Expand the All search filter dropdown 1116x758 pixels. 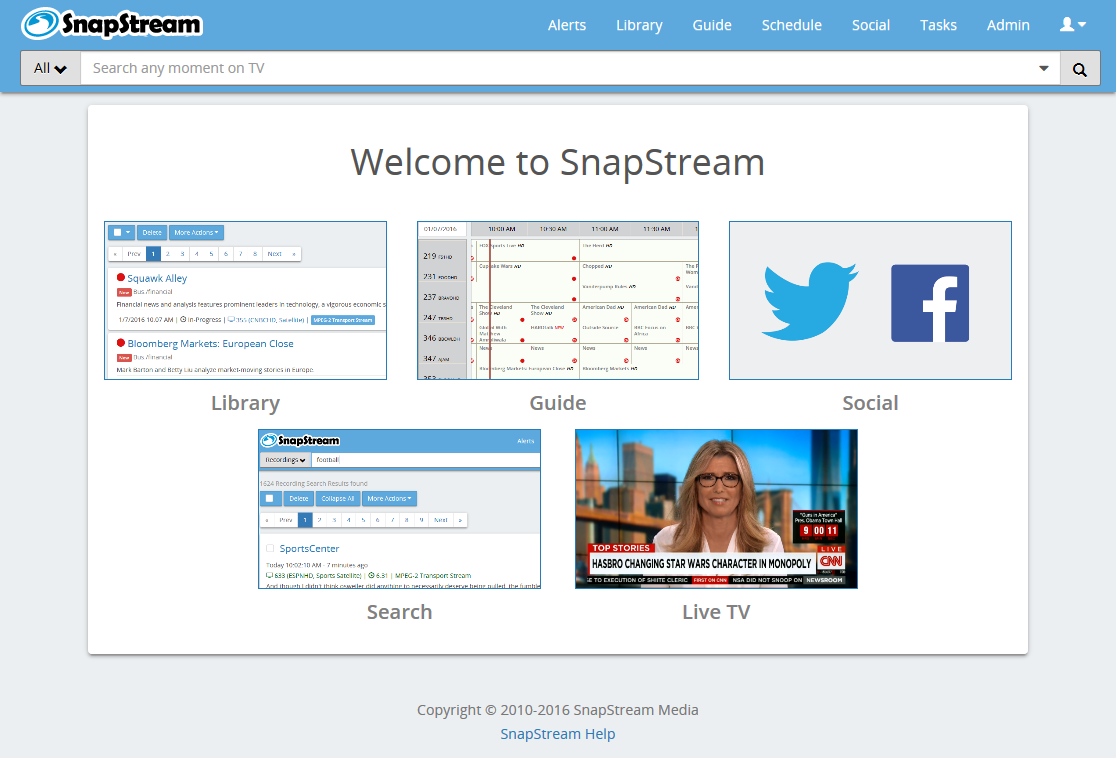(x=51, y=69)
